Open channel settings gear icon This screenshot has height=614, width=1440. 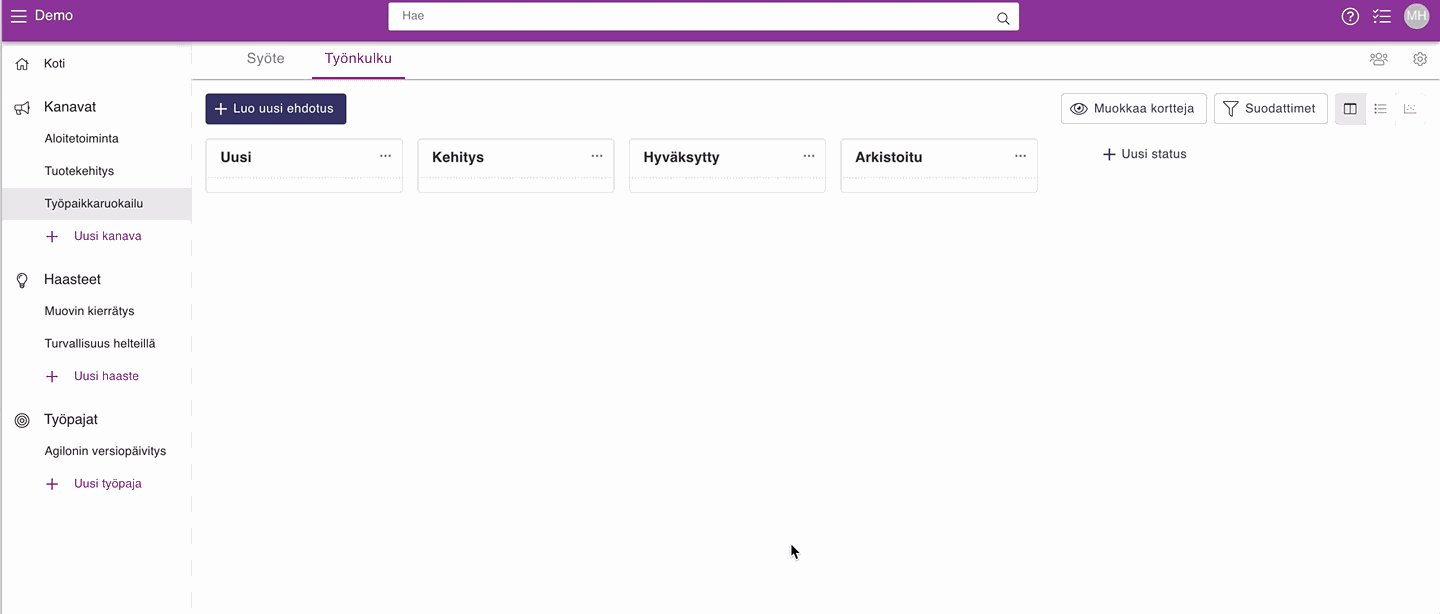[1420, 59]
